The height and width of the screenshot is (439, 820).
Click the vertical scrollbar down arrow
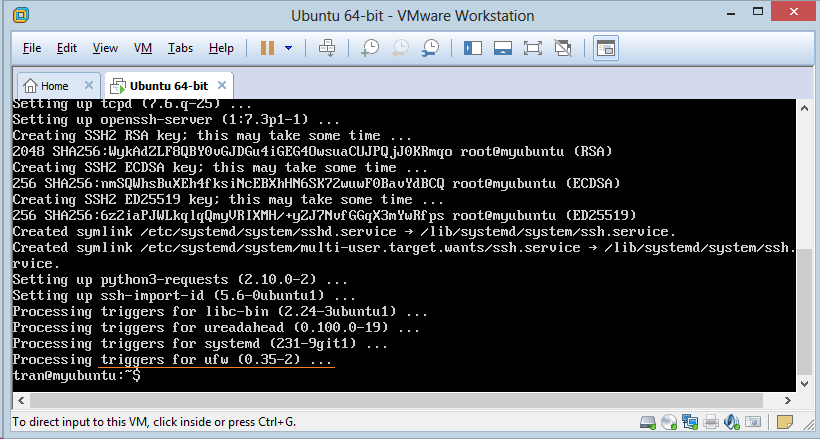804,384
